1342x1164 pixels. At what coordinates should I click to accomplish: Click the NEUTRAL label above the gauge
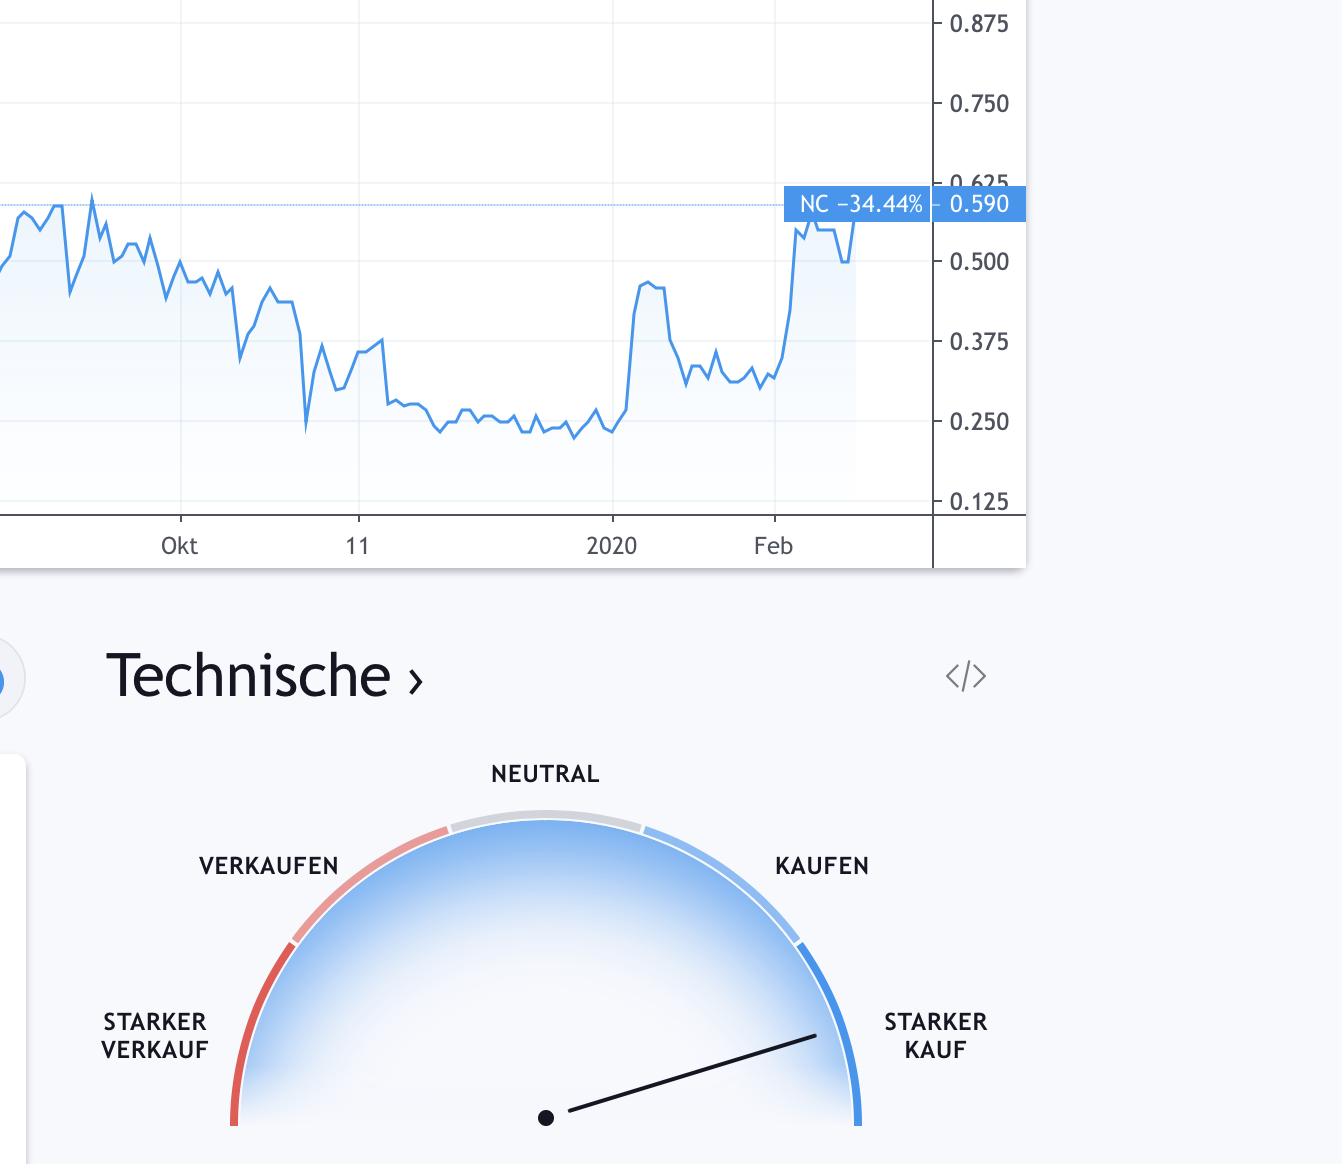coord(545,772)
